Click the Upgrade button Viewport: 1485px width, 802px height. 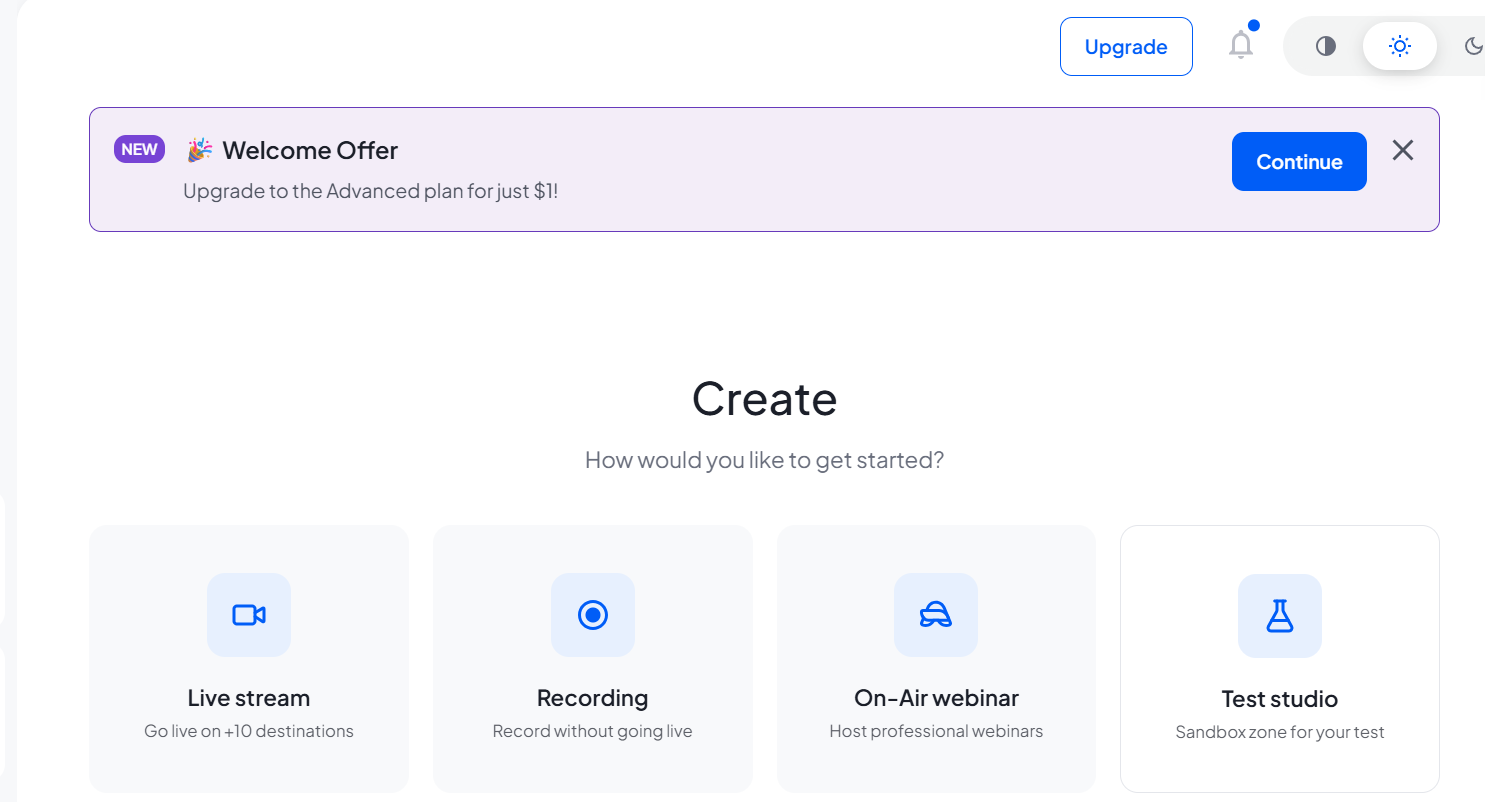click(1126, 46)
